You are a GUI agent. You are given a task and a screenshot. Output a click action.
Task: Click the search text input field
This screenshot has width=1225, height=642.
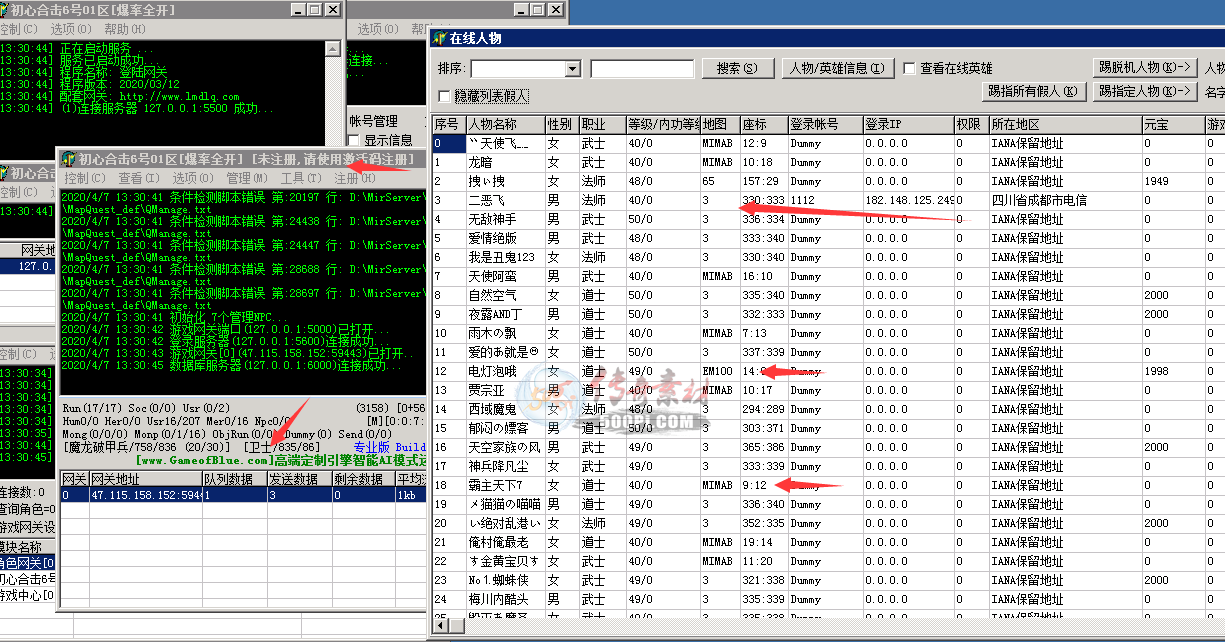coord(642,69)
